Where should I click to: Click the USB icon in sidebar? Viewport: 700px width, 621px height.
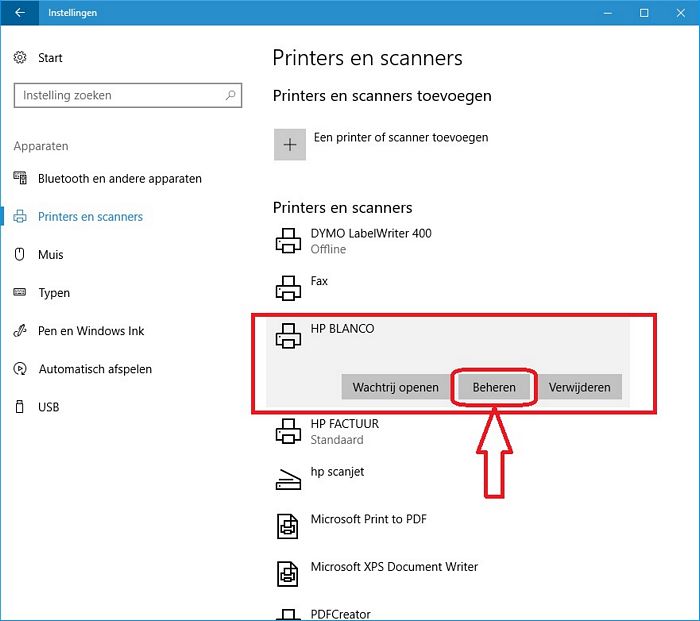pyautogui.click(x=20, y=407)
